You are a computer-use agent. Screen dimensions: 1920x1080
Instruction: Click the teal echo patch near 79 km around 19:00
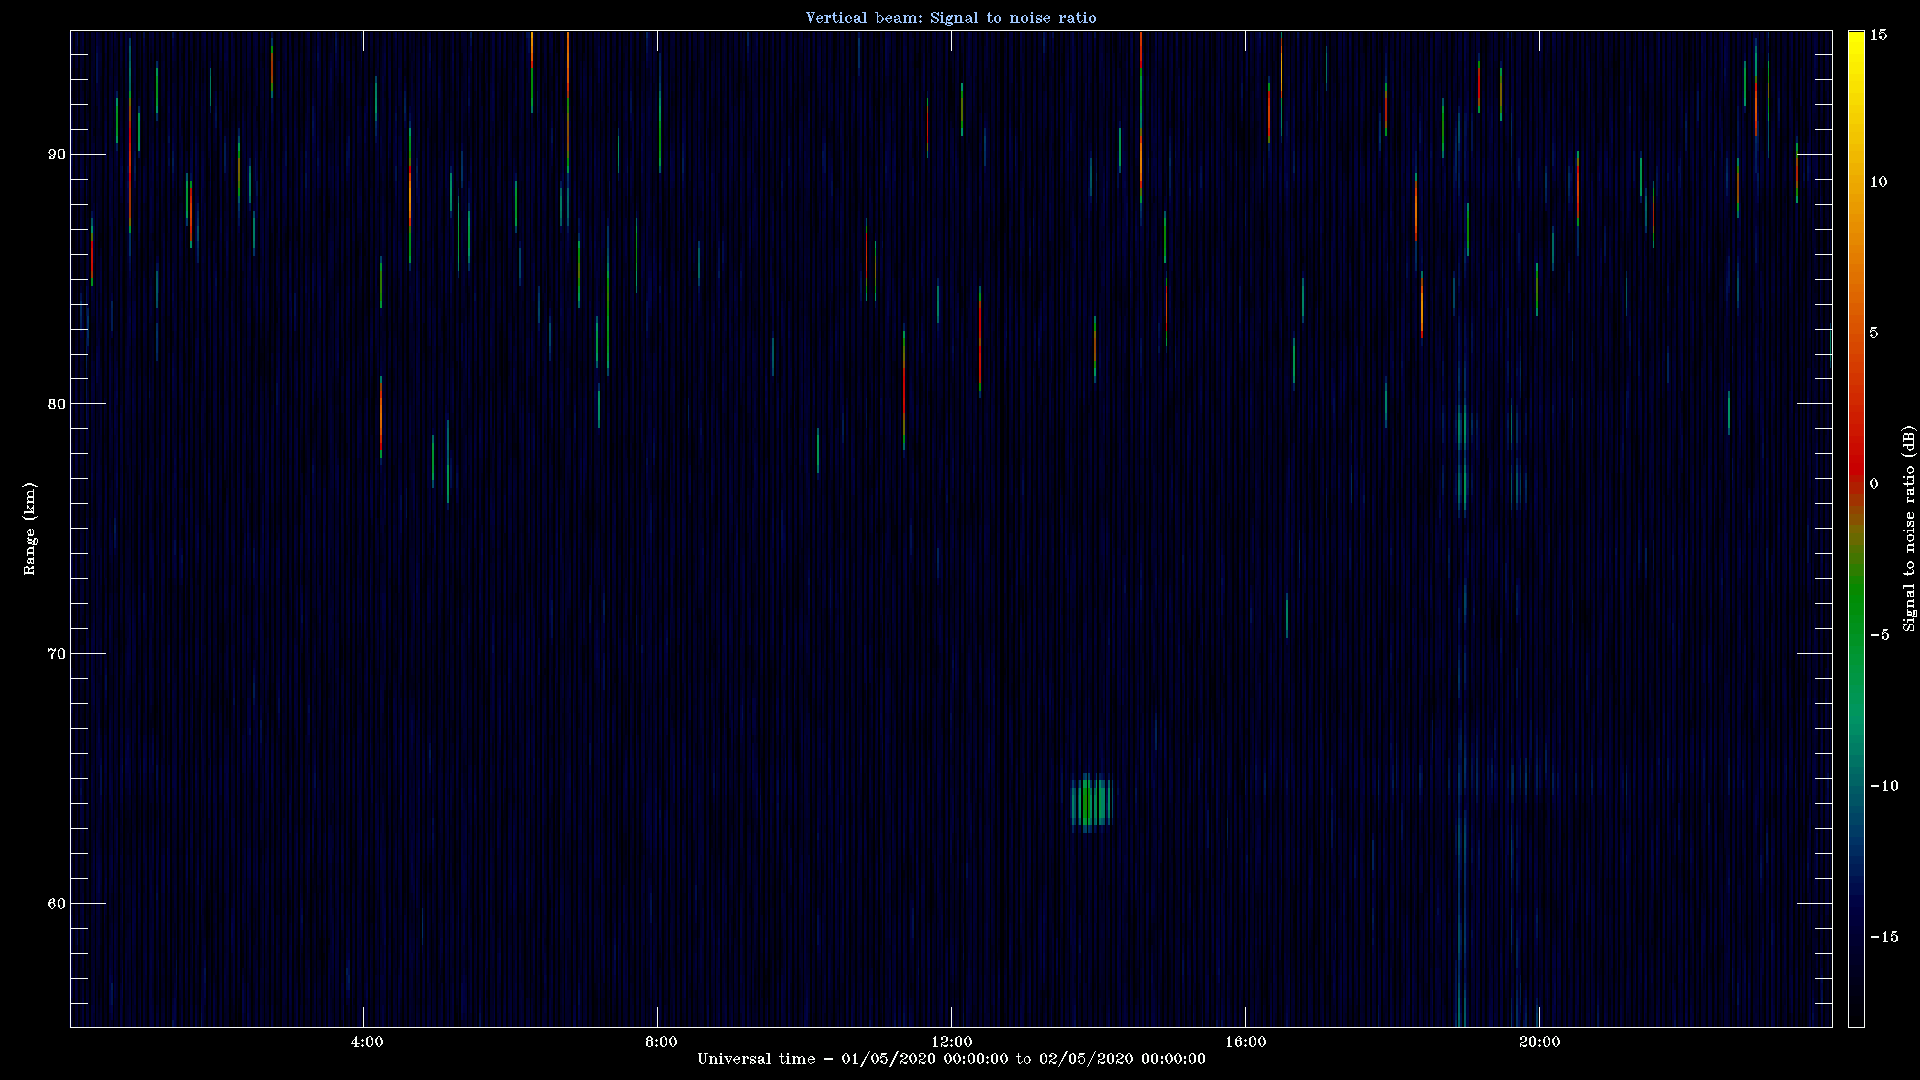click(x=1462, y=428)
